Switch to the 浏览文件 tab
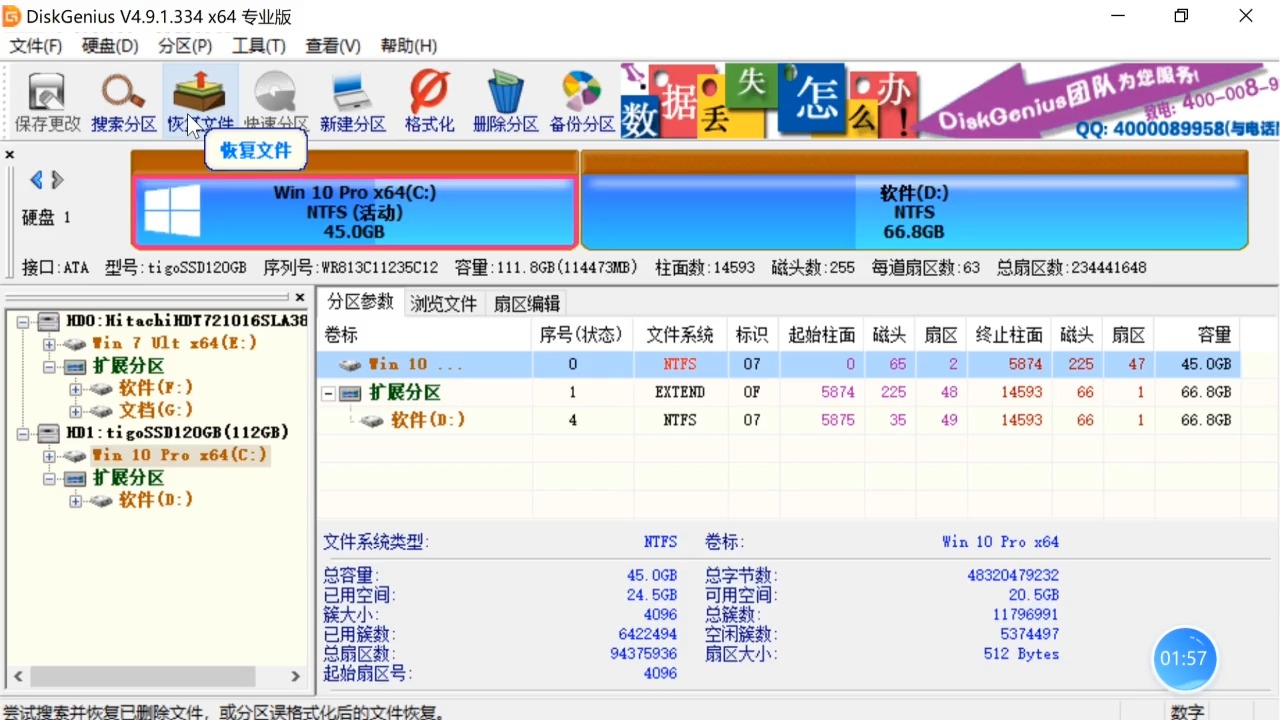 444,303
